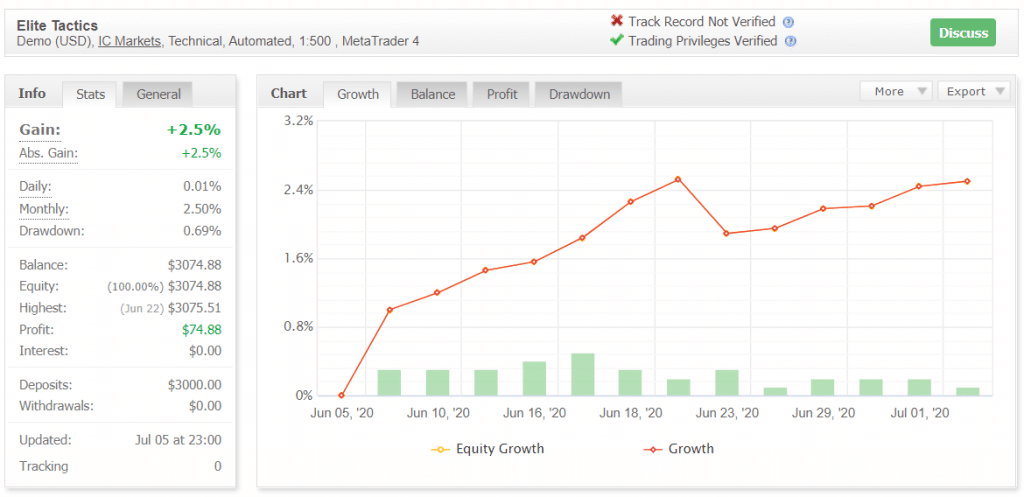Switch to the Drawdown chart tab

pyautogui.click(x=579, y=94)
